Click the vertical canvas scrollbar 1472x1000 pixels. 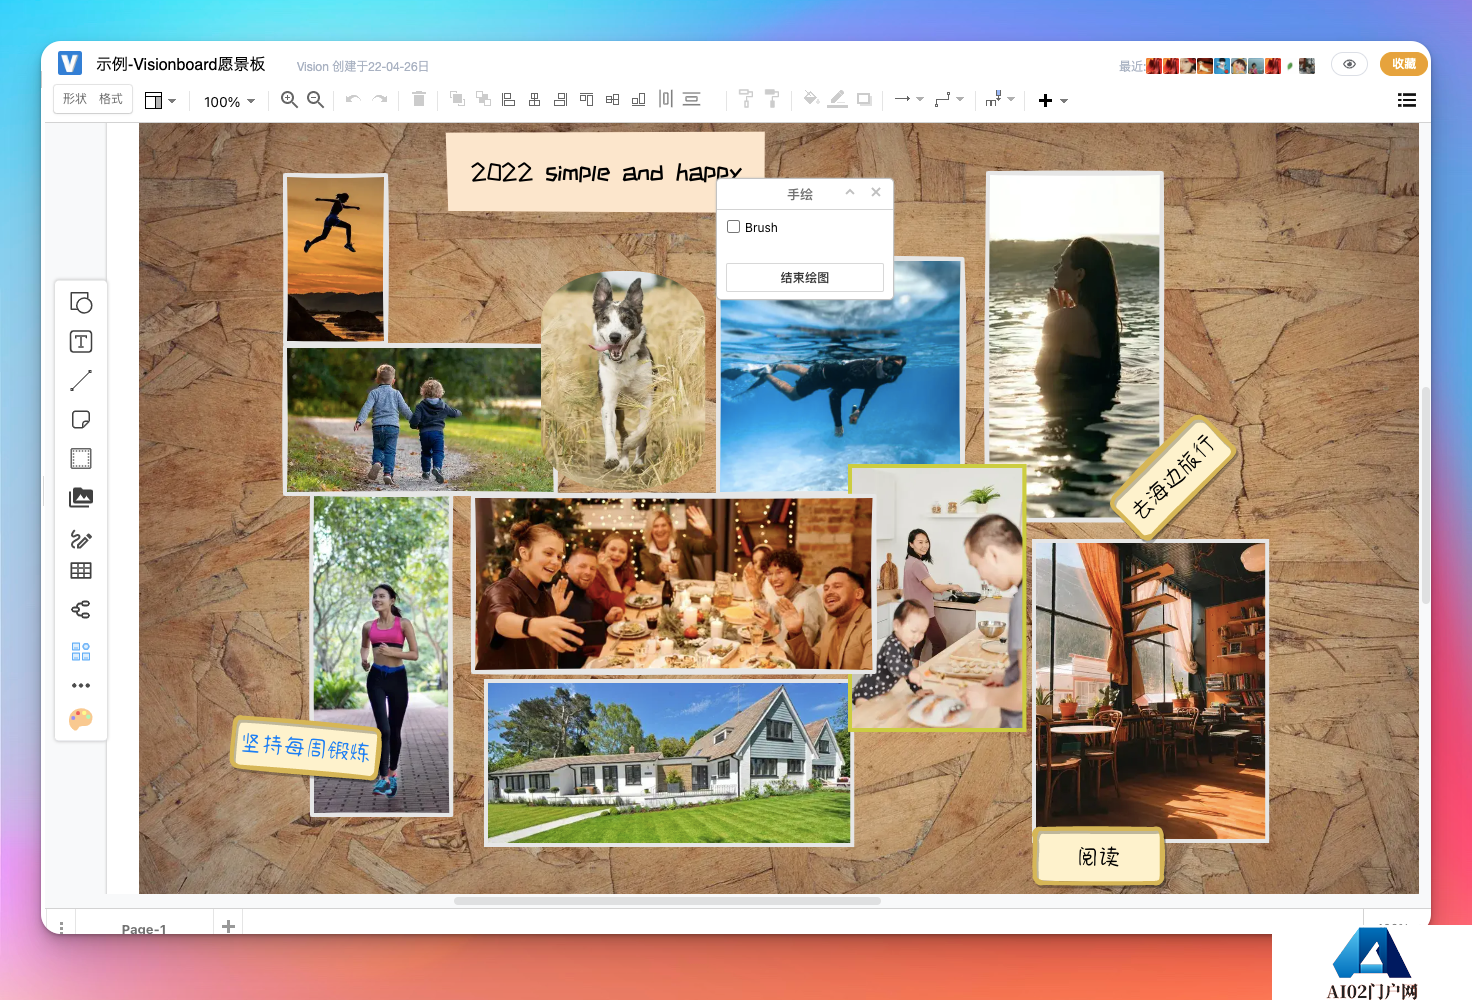pos(1425,495)
